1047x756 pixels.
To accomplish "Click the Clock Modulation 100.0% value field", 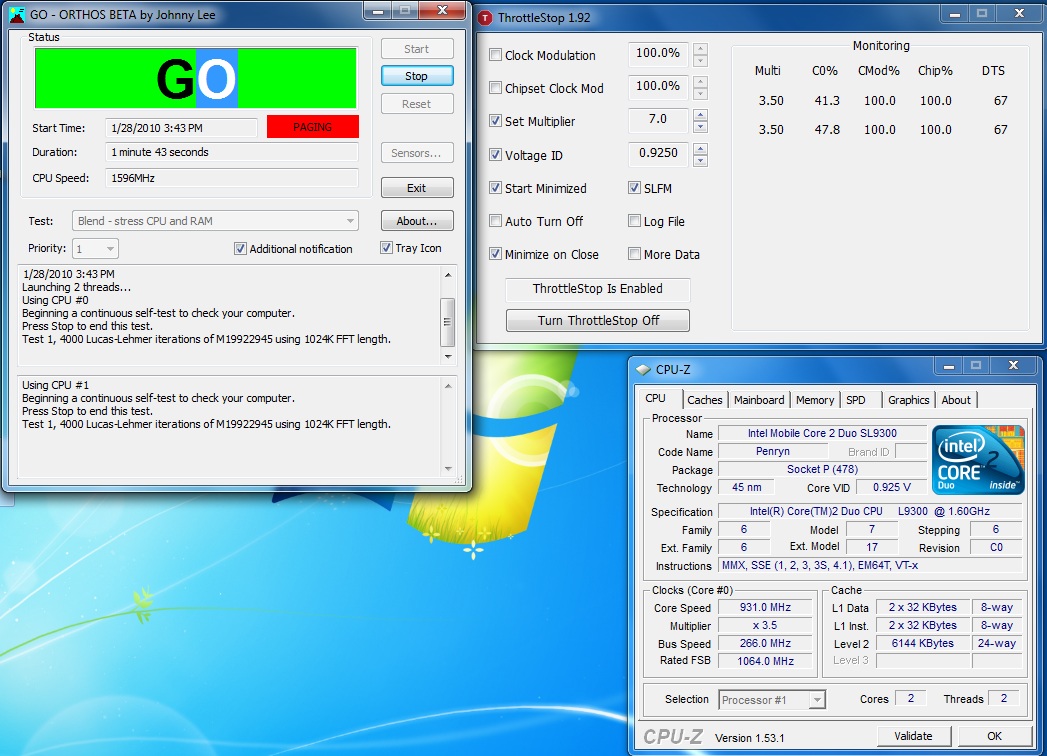I will point(658,53).
